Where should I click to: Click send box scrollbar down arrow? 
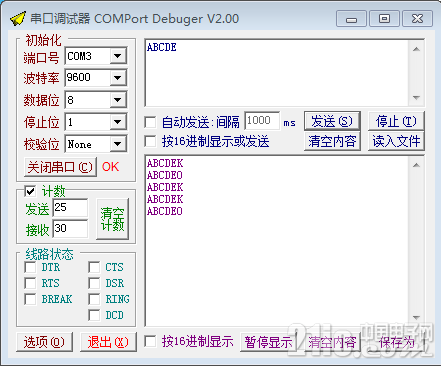[416, 98]
